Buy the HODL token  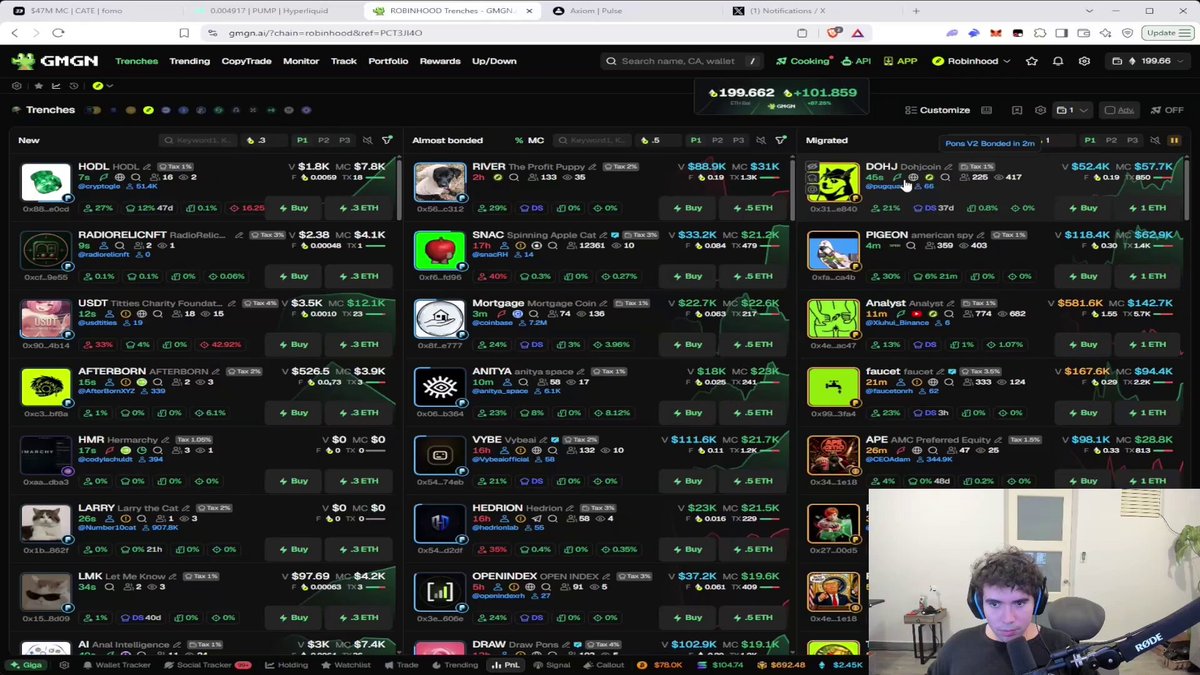point(294,208)
